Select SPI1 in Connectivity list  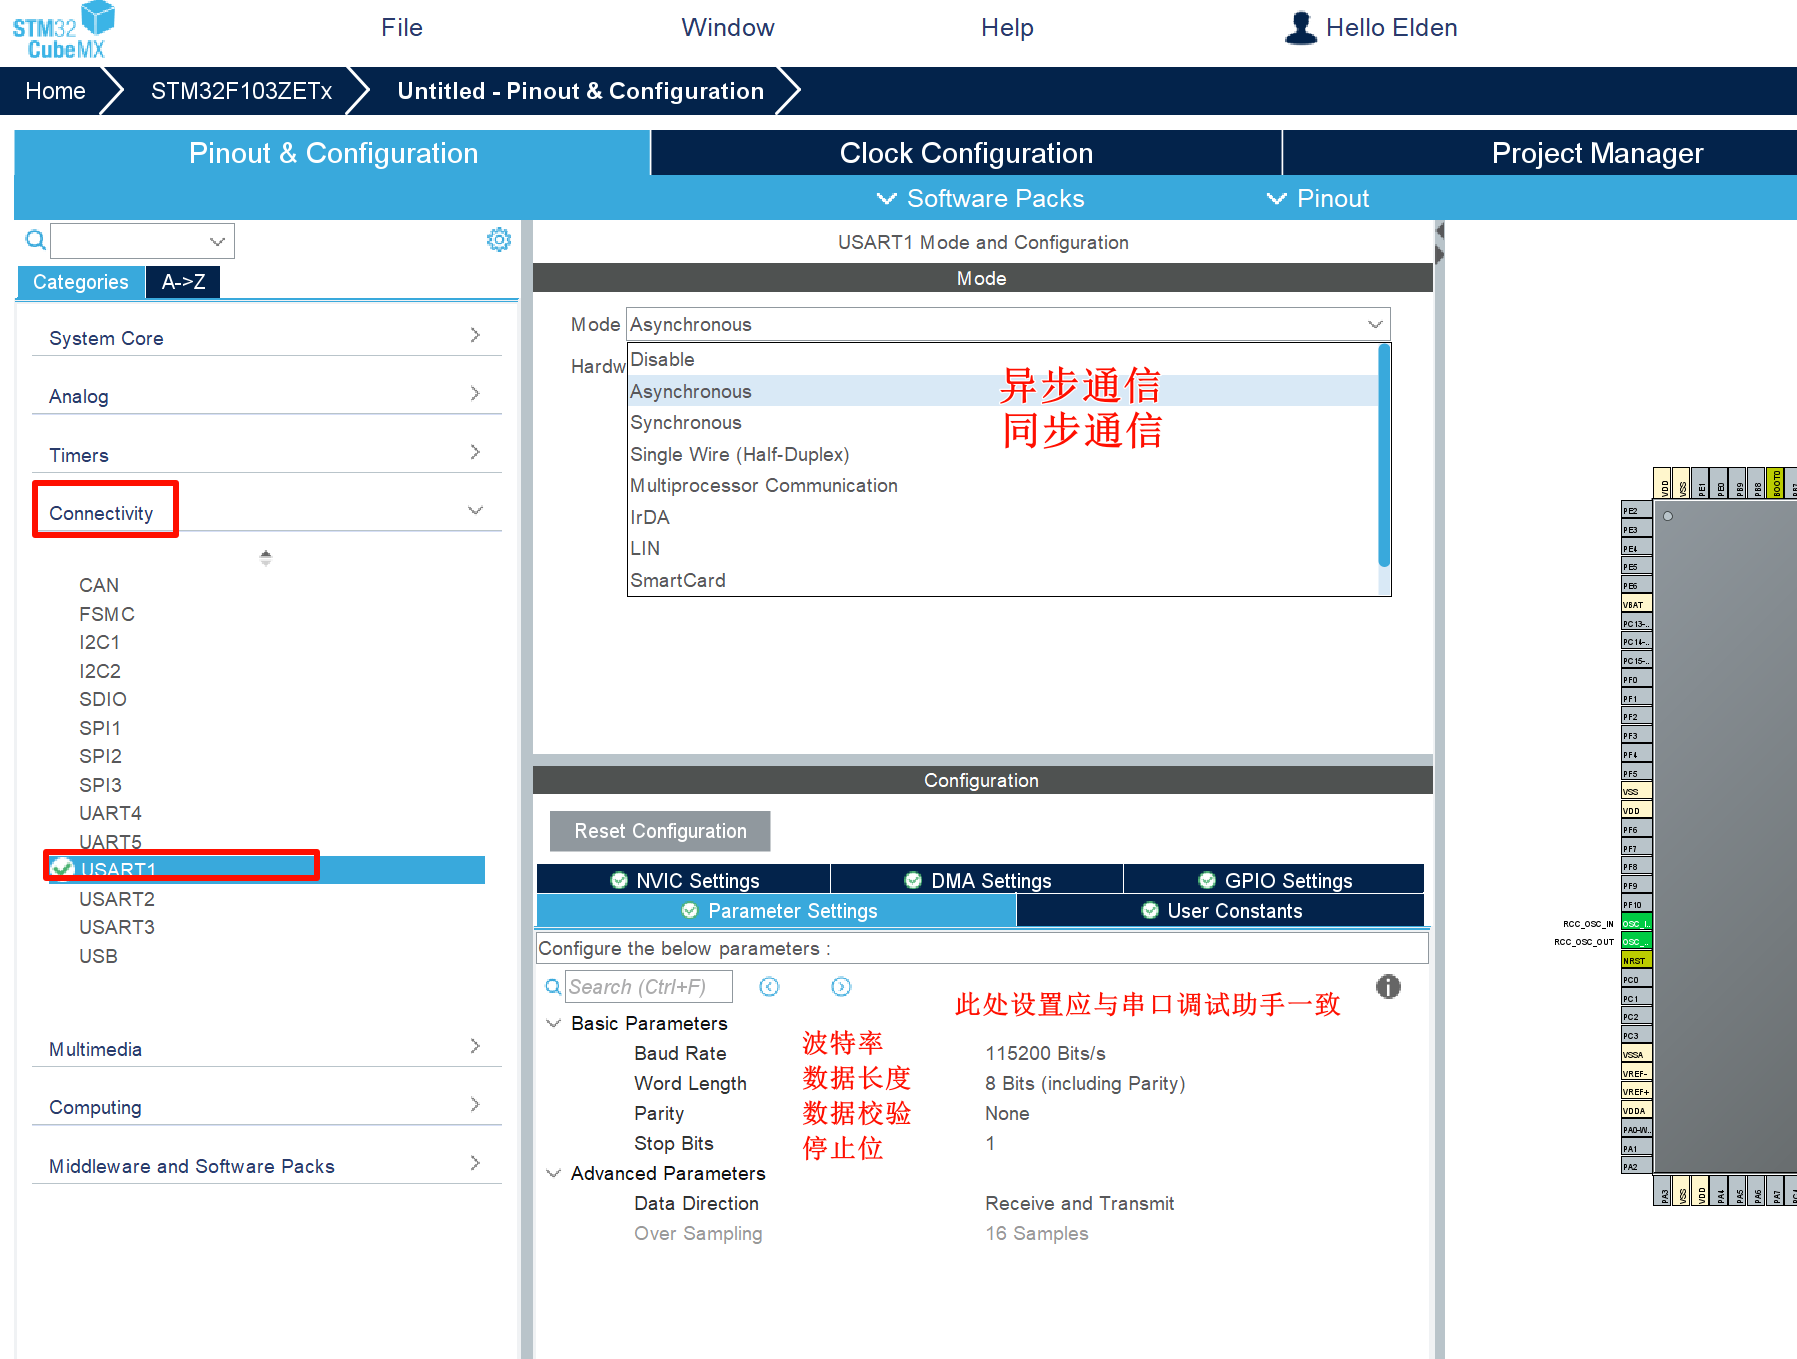point(100,728)
